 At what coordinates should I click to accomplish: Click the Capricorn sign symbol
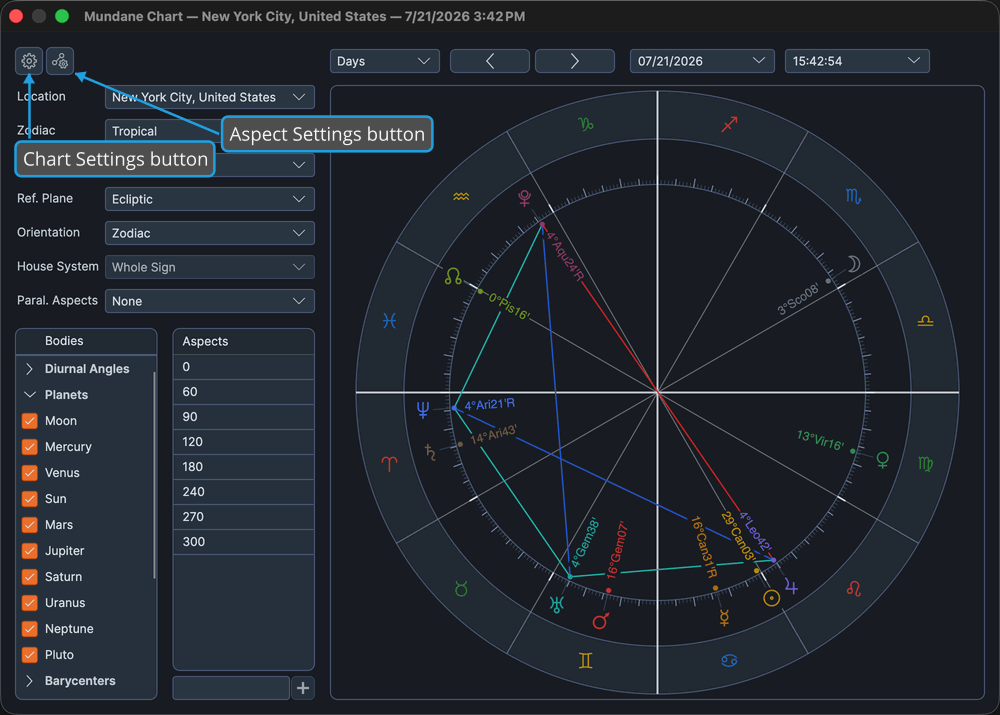585,124
